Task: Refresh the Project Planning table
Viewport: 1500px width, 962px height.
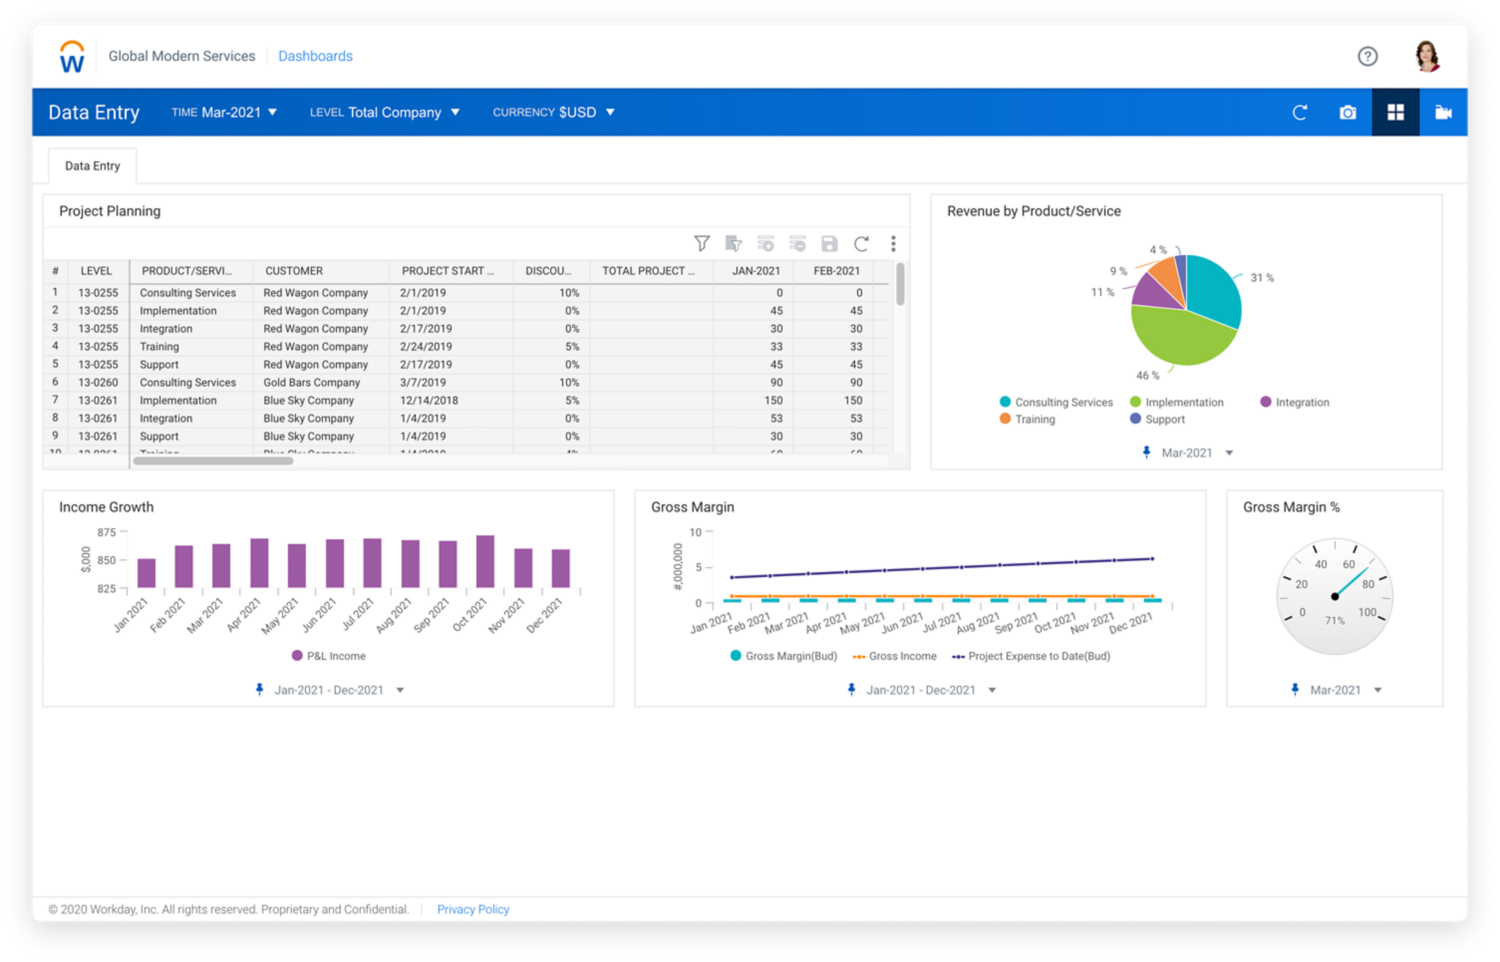Action: (x=861, y=244)
